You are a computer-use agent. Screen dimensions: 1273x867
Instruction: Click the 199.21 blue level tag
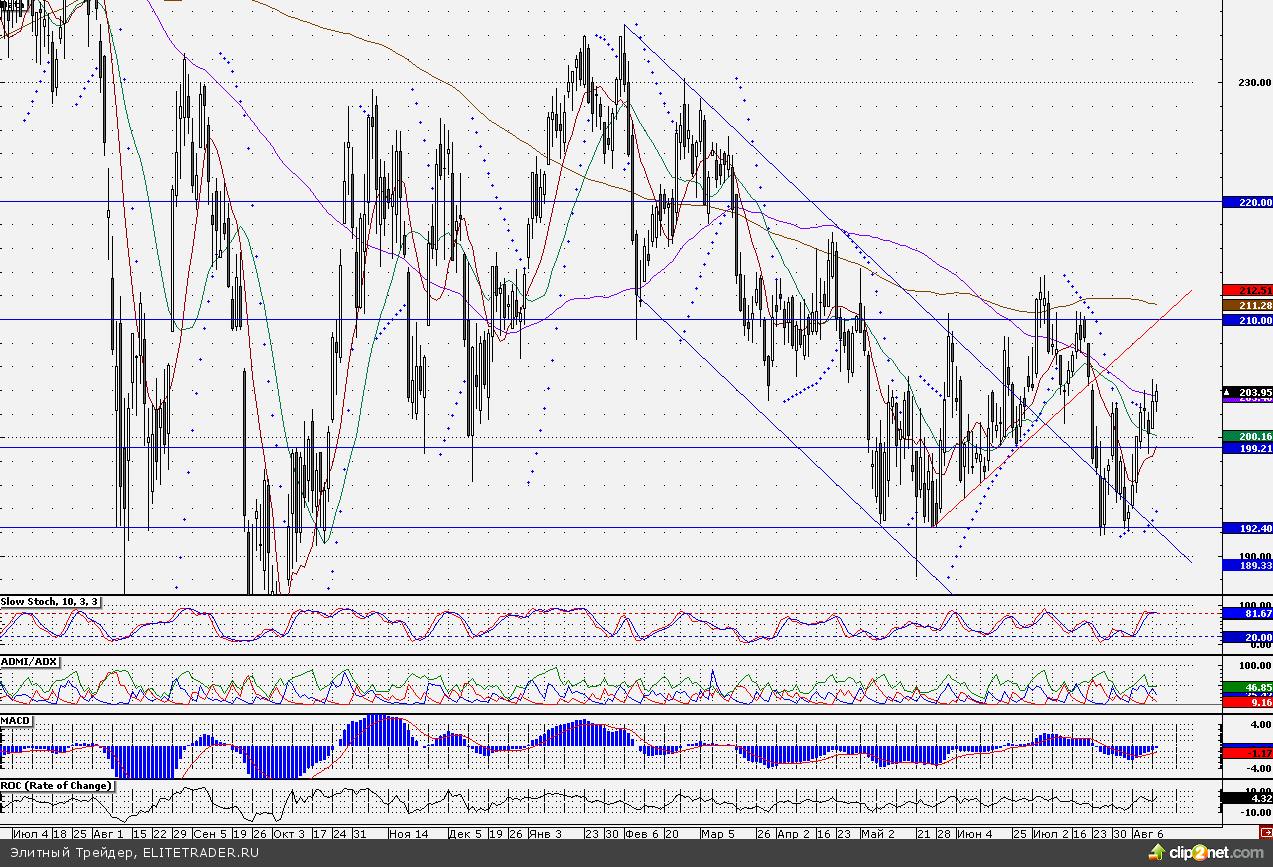click(x=1247, y=449)
